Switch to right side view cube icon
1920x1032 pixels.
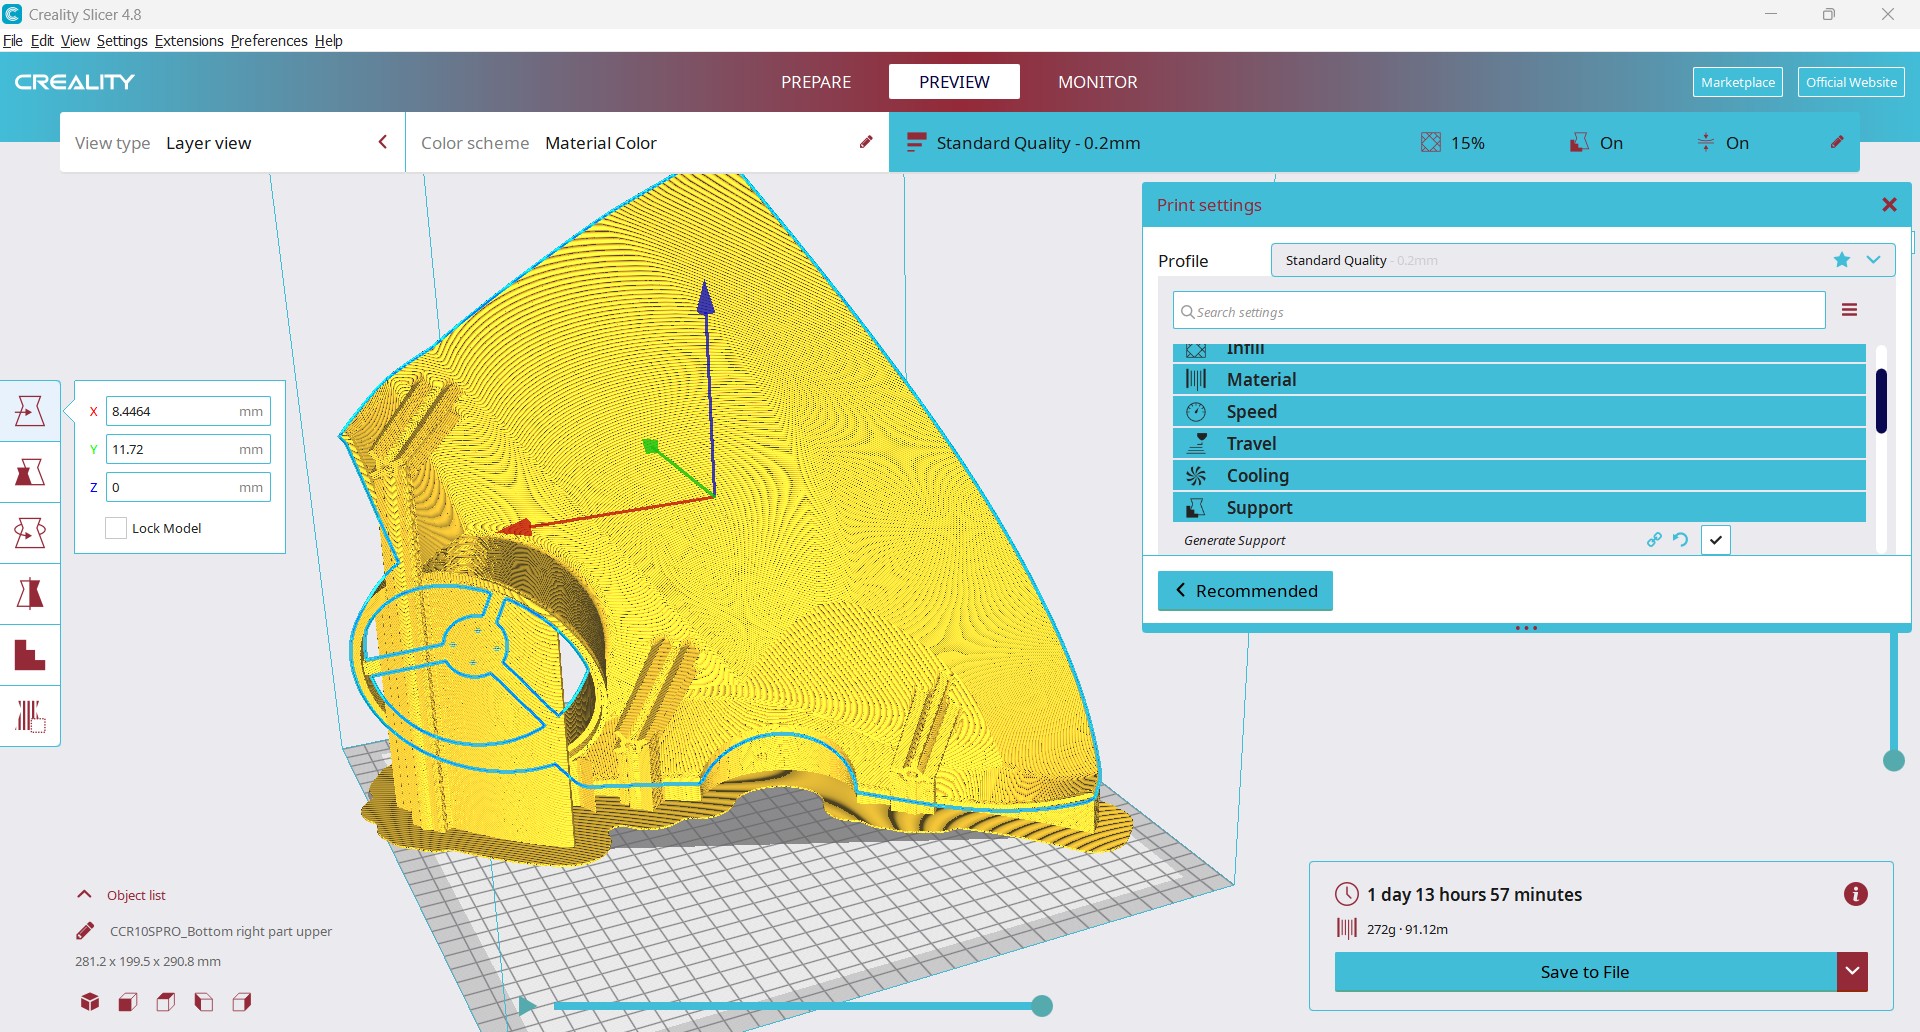tap(242, 1001)
